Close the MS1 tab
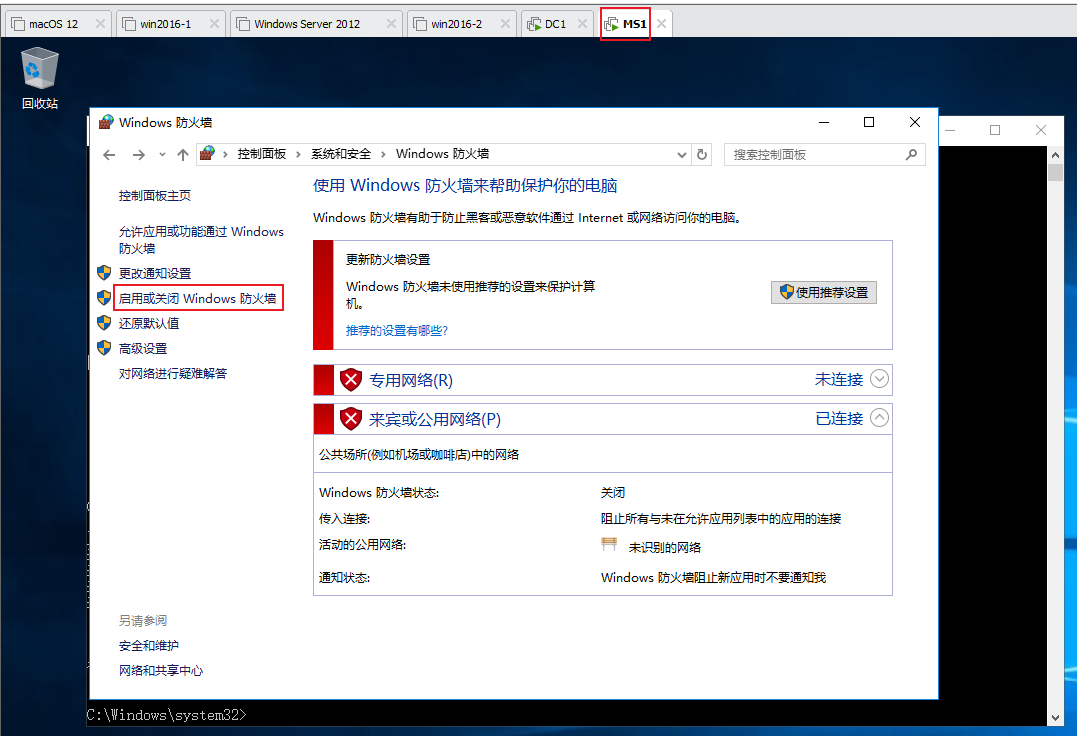The image size is (1077, 736). click(661, 23)
